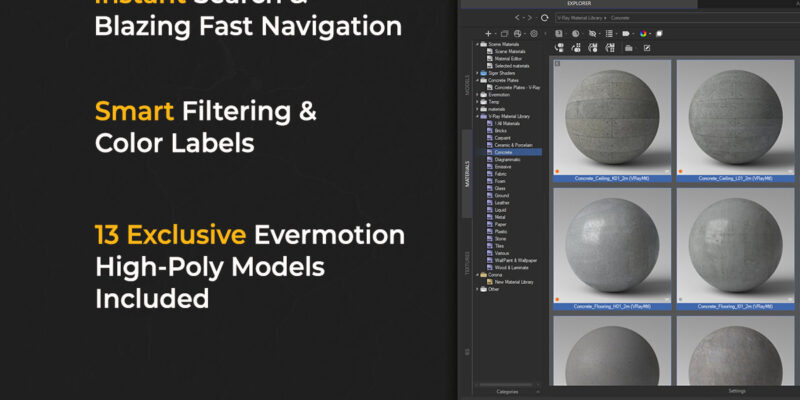This screenshot has height=400, width=800.
Task: Select Selected materials in the tree
Action: click(512, 66)
